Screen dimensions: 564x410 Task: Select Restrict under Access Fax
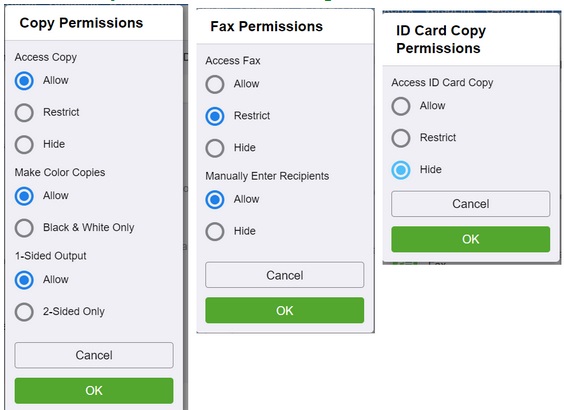coord(215,116)
